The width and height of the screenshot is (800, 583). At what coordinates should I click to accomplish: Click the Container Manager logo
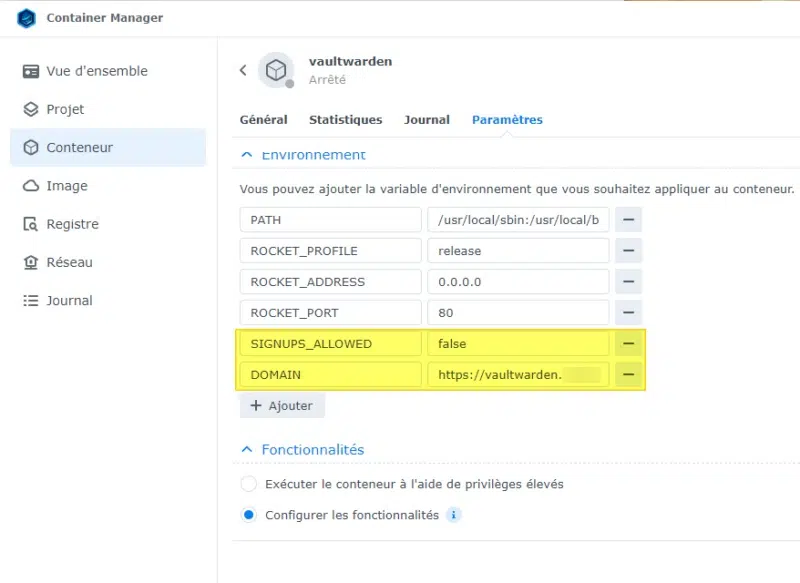click(x=25, y=17)
